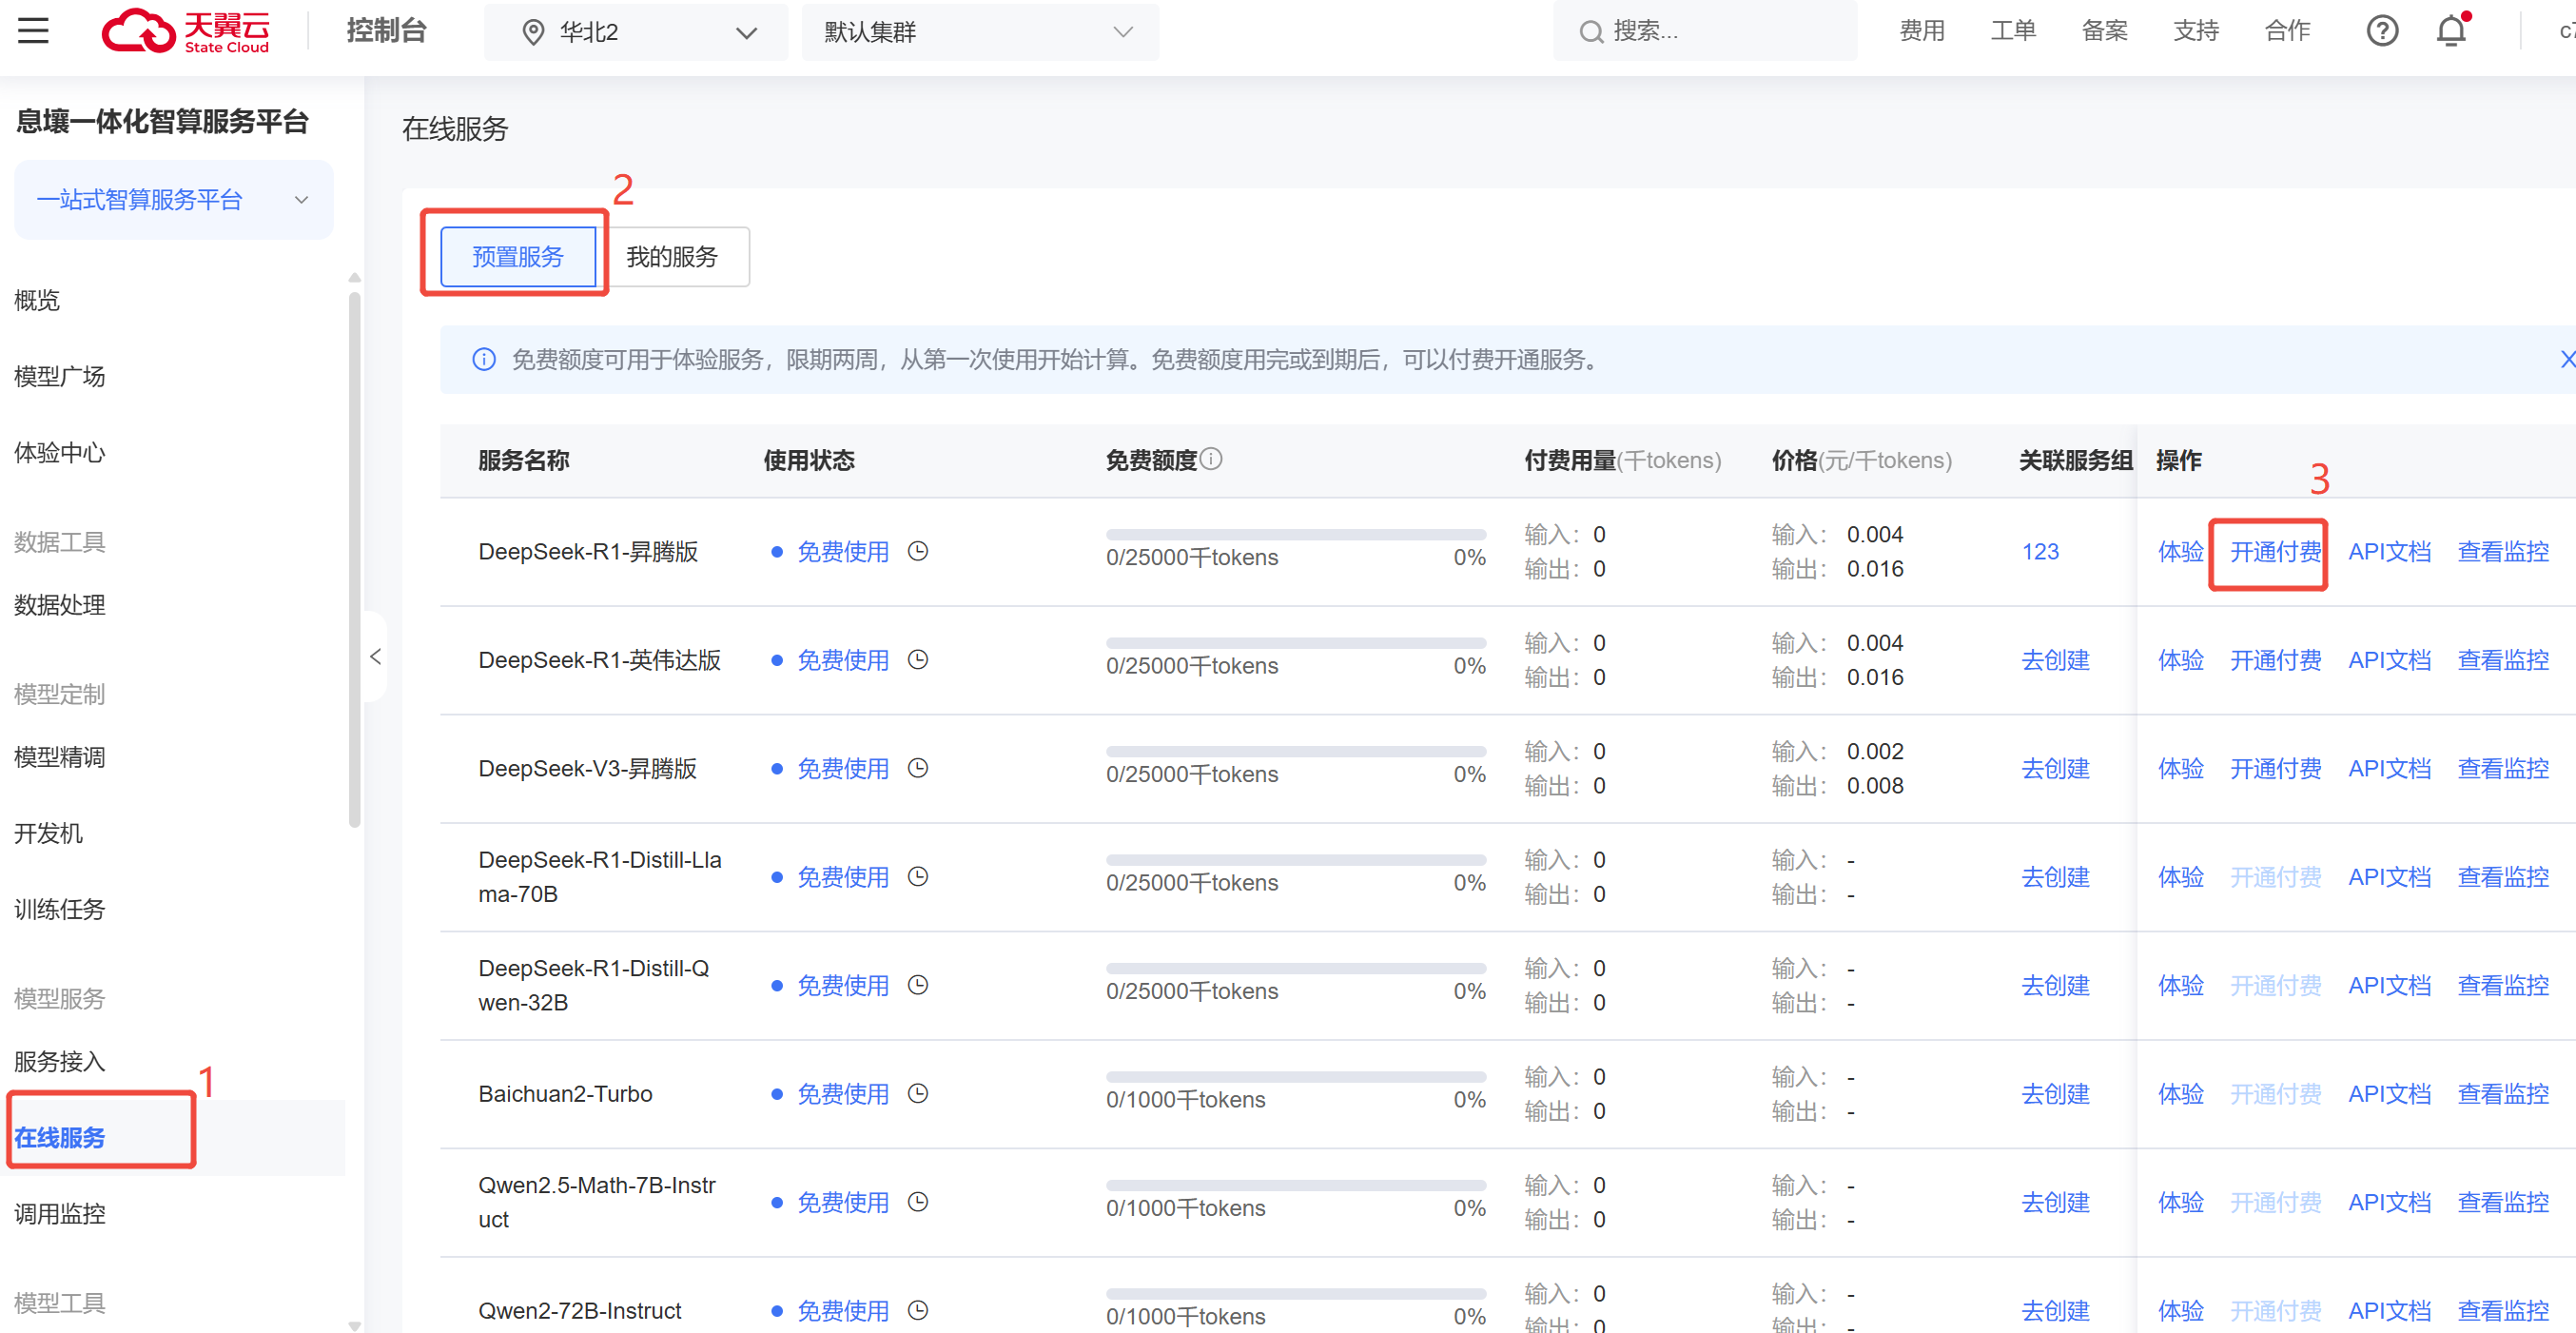The image size is (2576, 1333).
Task: Click 查看监控 for DeepSeek-R1-英伟达版
Action: pyautogui.click(x=2503, y=660)
